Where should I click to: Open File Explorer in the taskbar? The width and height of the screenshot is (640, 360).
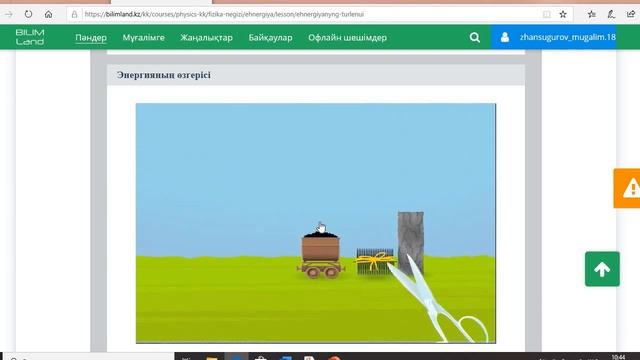pyautogui.click(x=211, y=358)
